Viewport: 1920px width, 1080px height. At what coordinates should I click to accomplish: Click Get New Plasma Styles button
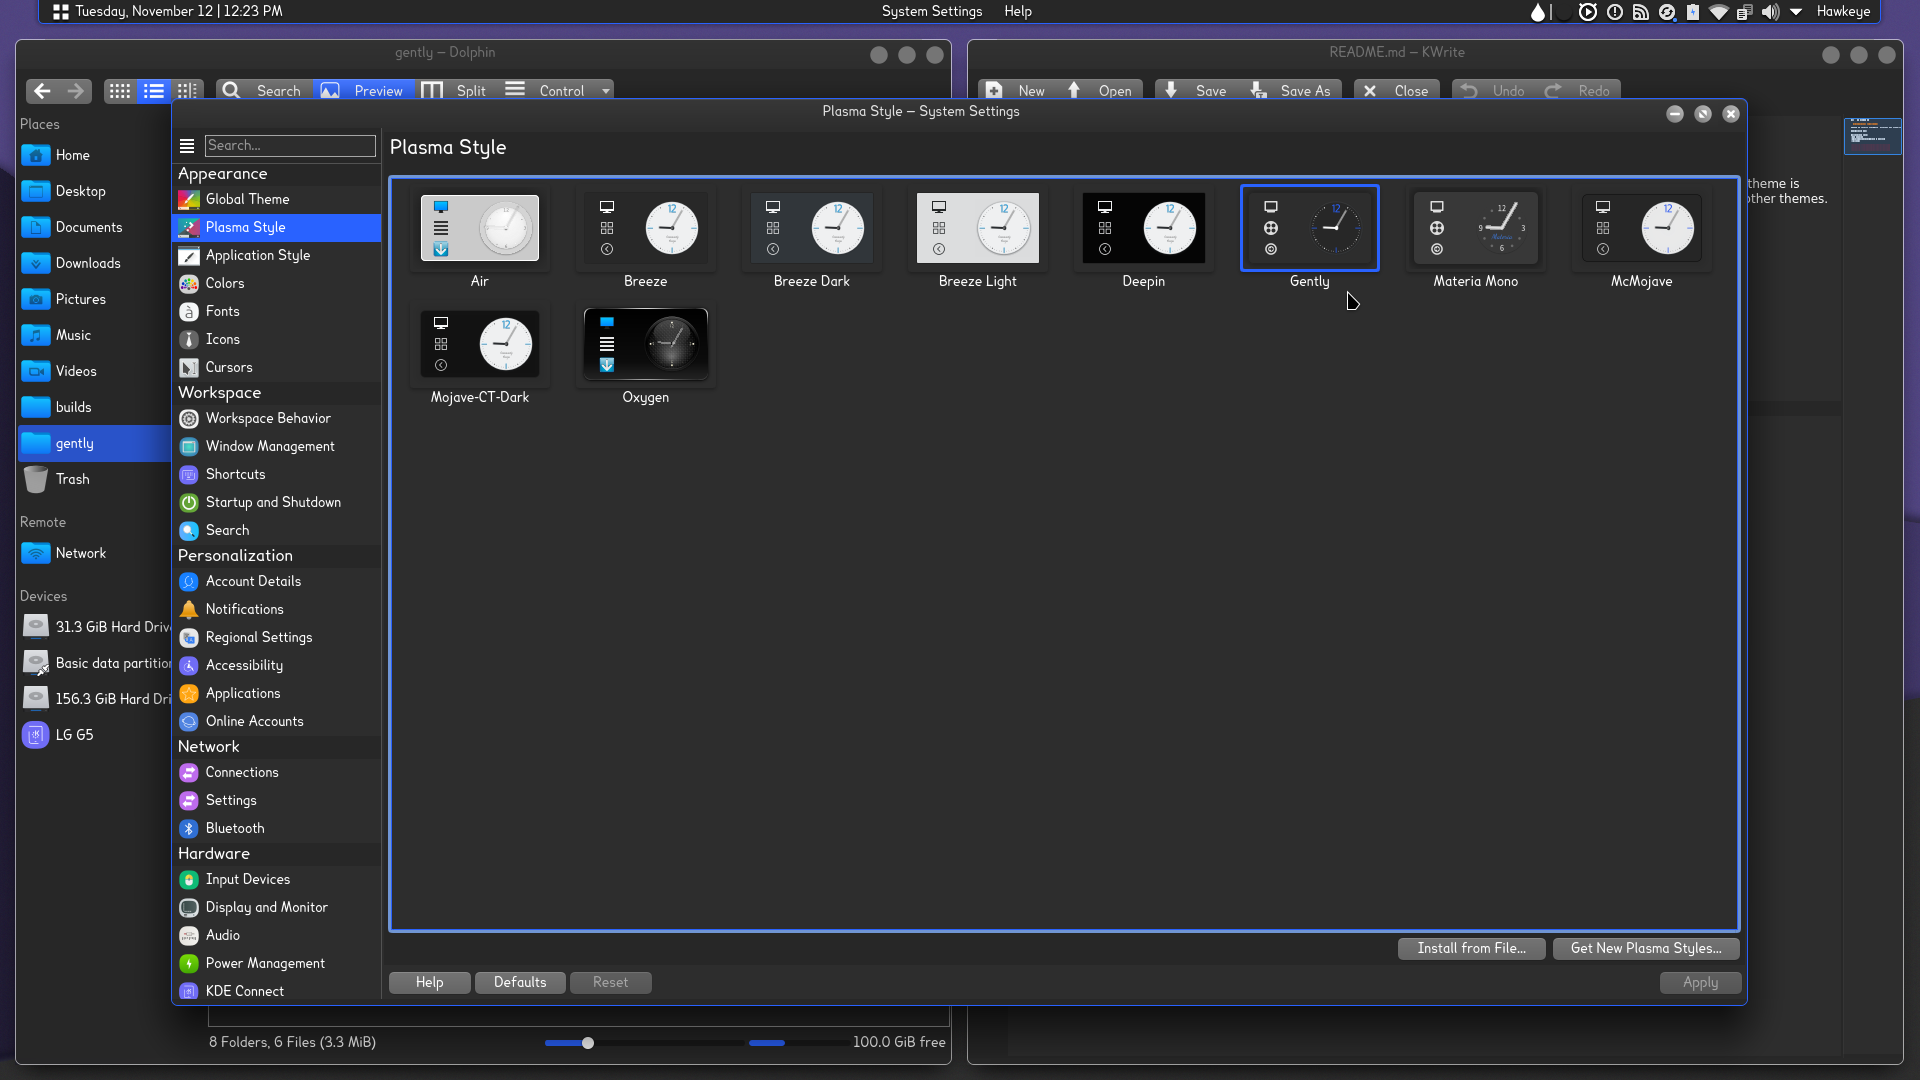(1646, 948)
